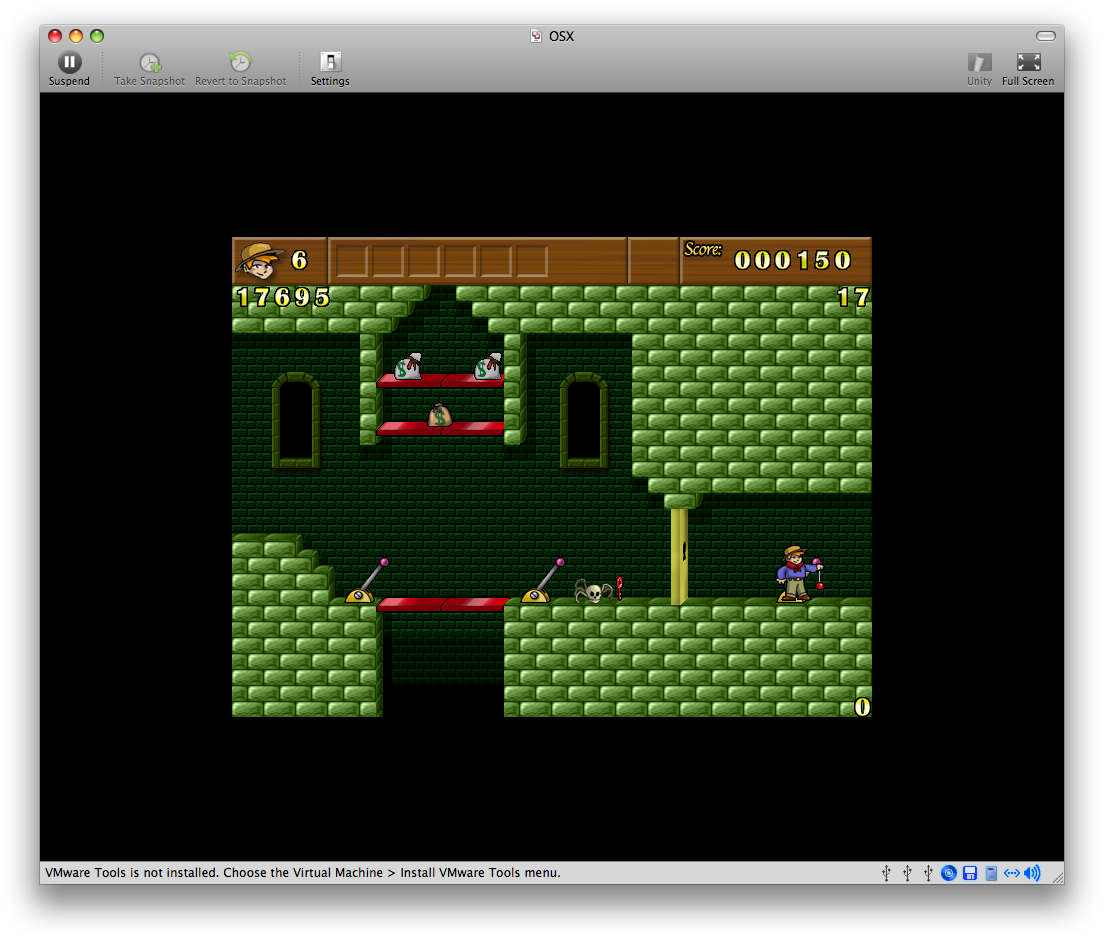Click the lever left of the red bridge

coord(364,583)
